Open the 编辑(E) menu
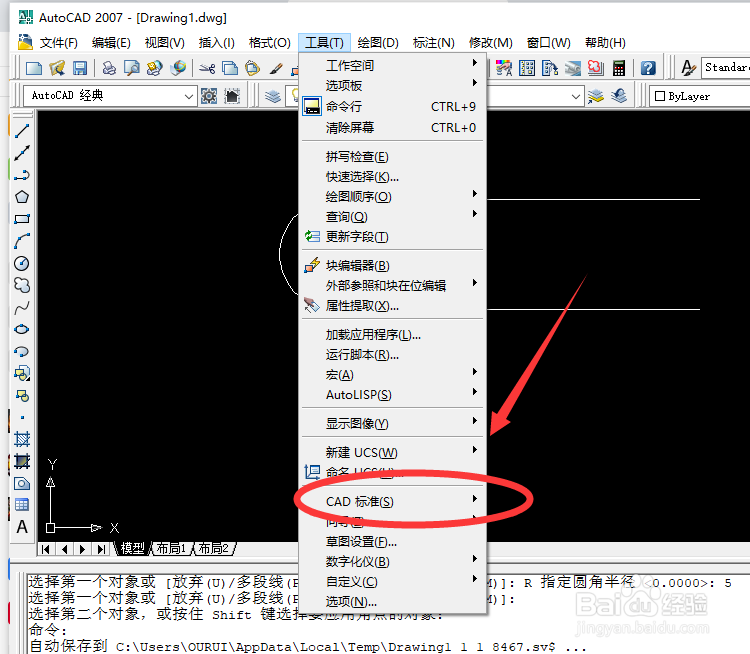The image size is (750, 654). click(x=111, y=43)
